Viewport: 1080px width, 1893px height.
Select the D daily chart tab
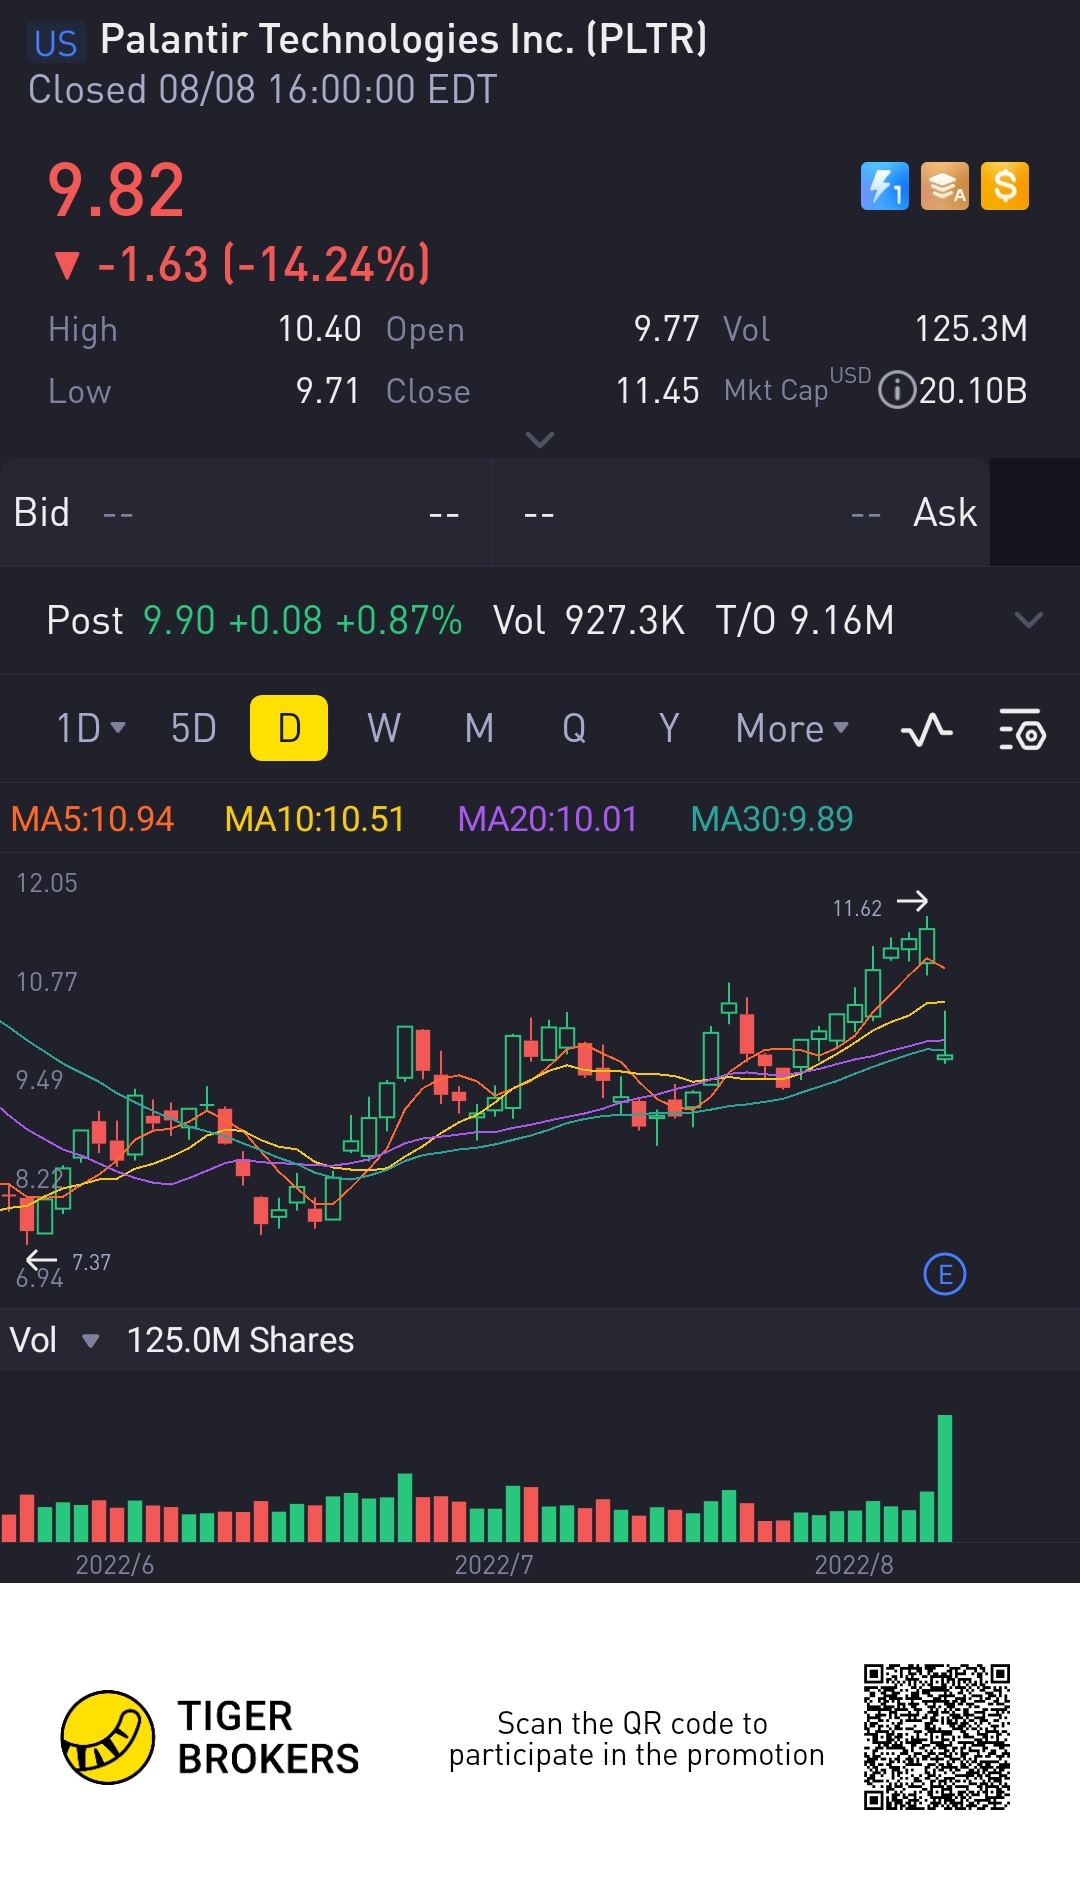(x=289, y=728)
